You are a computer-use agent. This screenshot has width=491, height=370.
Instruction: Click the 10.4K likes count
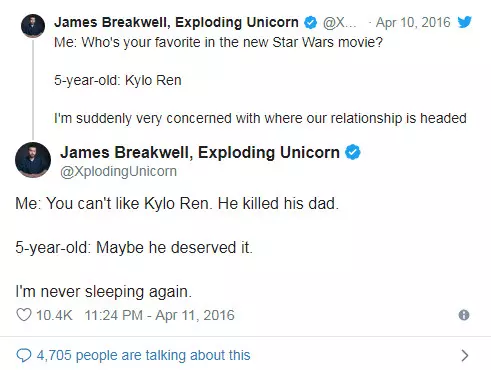(x=54, y=315)
